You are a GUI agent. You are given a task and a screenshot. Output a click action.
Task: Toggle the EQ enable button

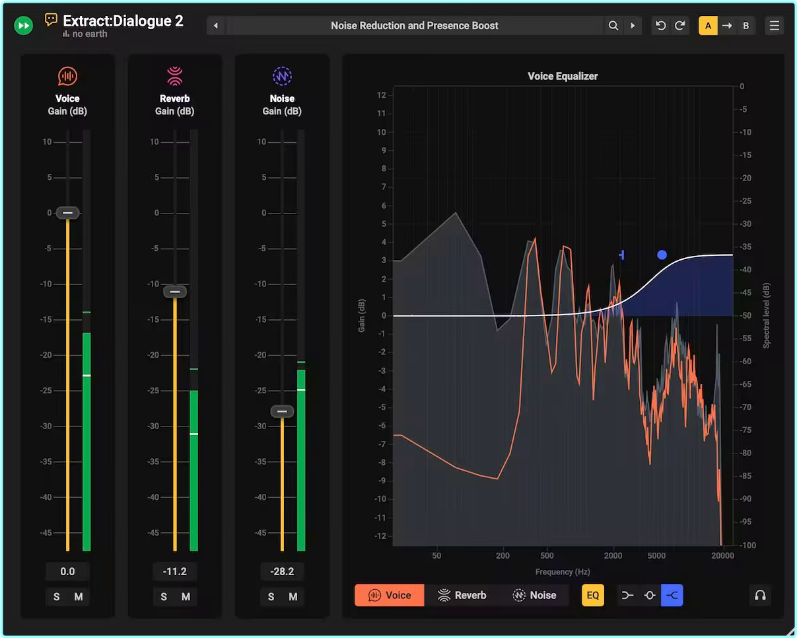tap(593, 596)
